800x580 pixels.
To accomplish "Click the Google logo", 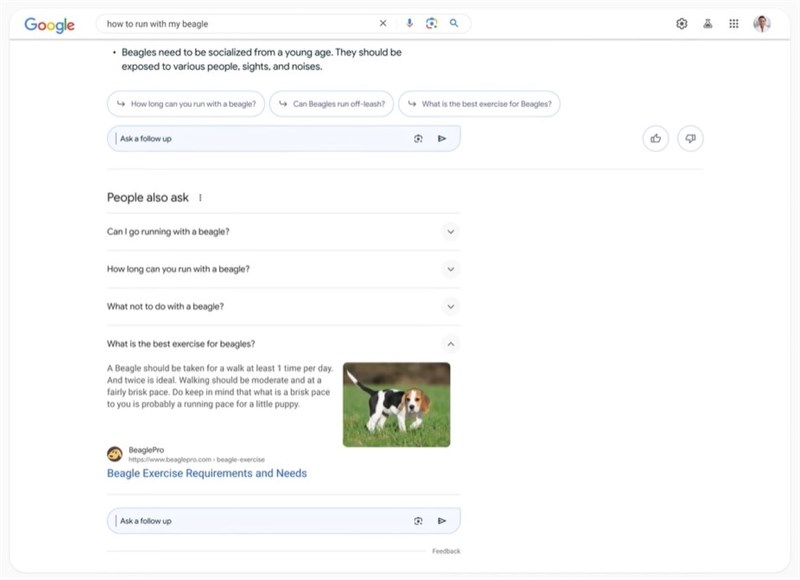I will pyautogui.click(x=49, y=24).
